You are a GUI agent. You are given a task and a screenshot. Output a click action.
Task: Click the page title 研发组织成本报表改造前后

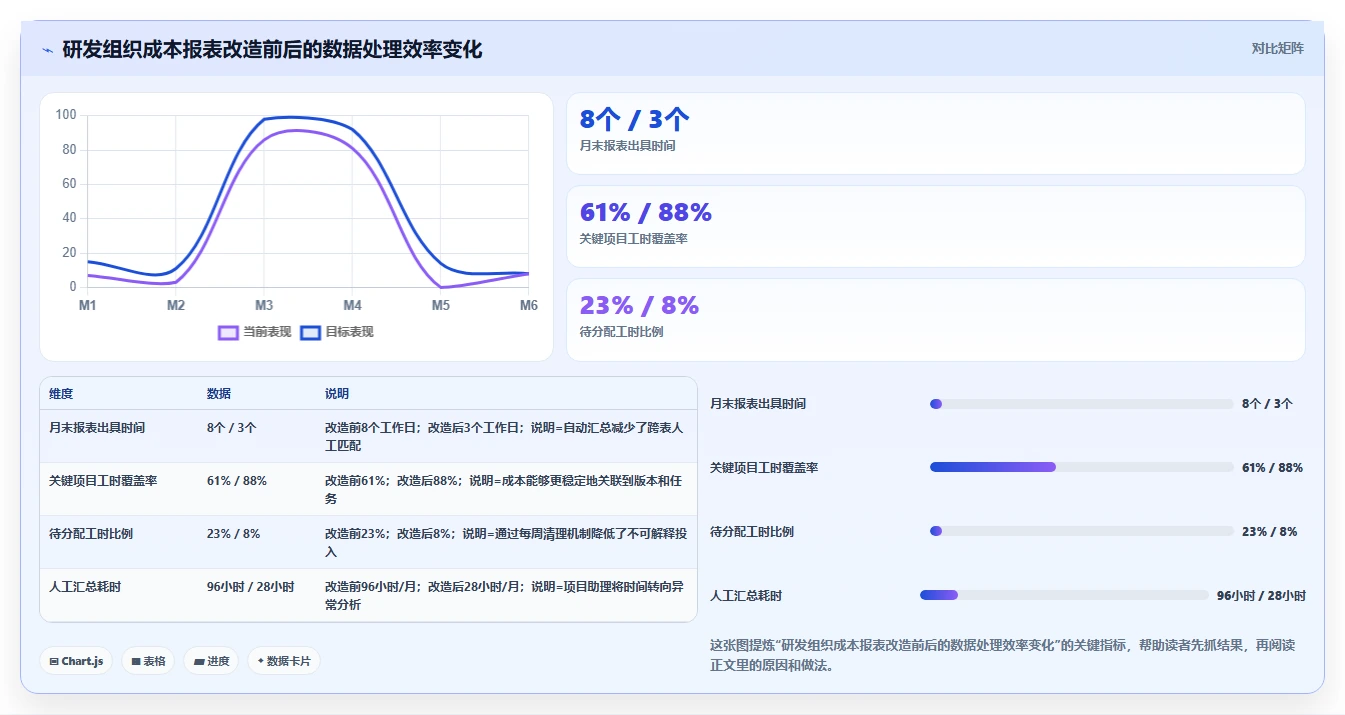point(272,49)
